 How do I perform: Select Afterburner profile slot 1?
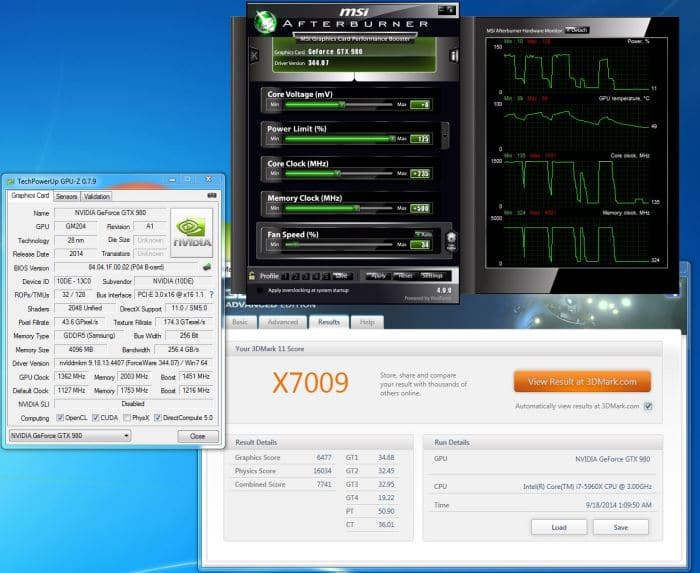pyautogui.click(x=285, y=276)
